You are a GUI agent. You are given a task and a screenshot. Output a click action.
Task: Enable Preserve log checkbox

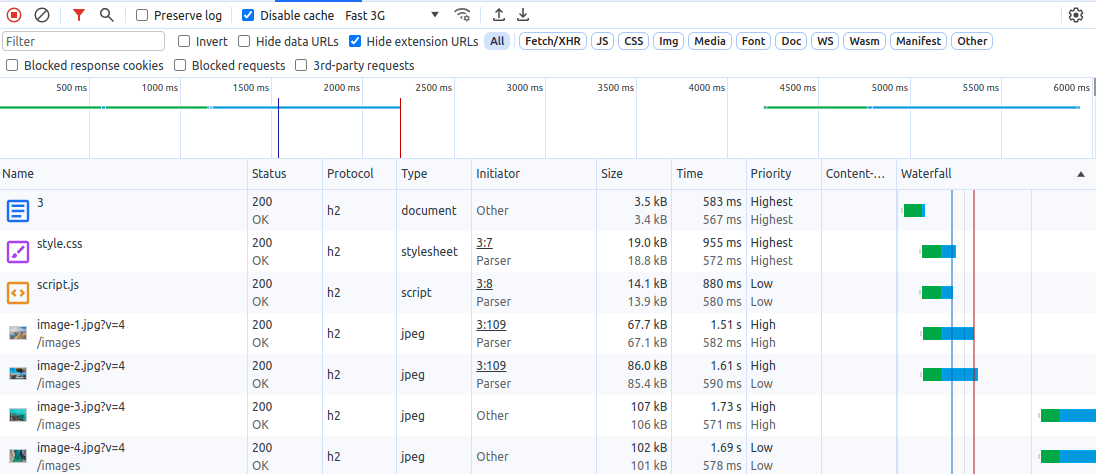tap(142, 15)
